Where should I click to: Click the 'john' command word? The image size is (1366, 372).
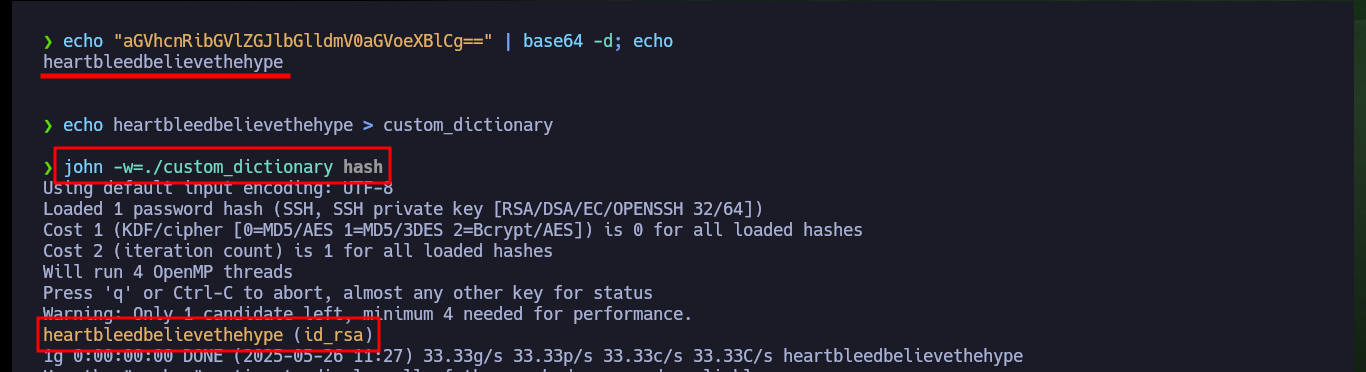click(x=83, y=166)
